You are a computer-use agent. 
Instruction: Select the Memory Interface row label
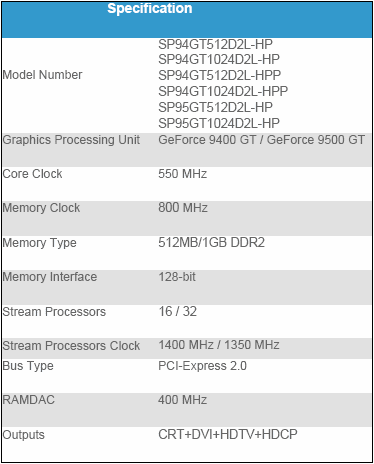click(50, 277)
